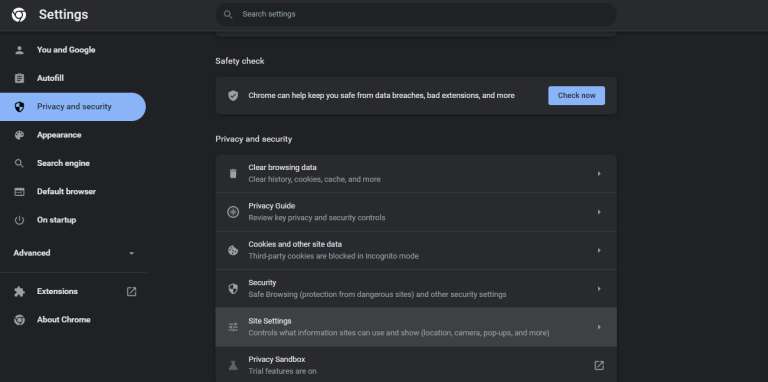This screenshot has height=382, width=768.
Task: Click the sliders icon for Site Settings
Action: click(233, 327)
